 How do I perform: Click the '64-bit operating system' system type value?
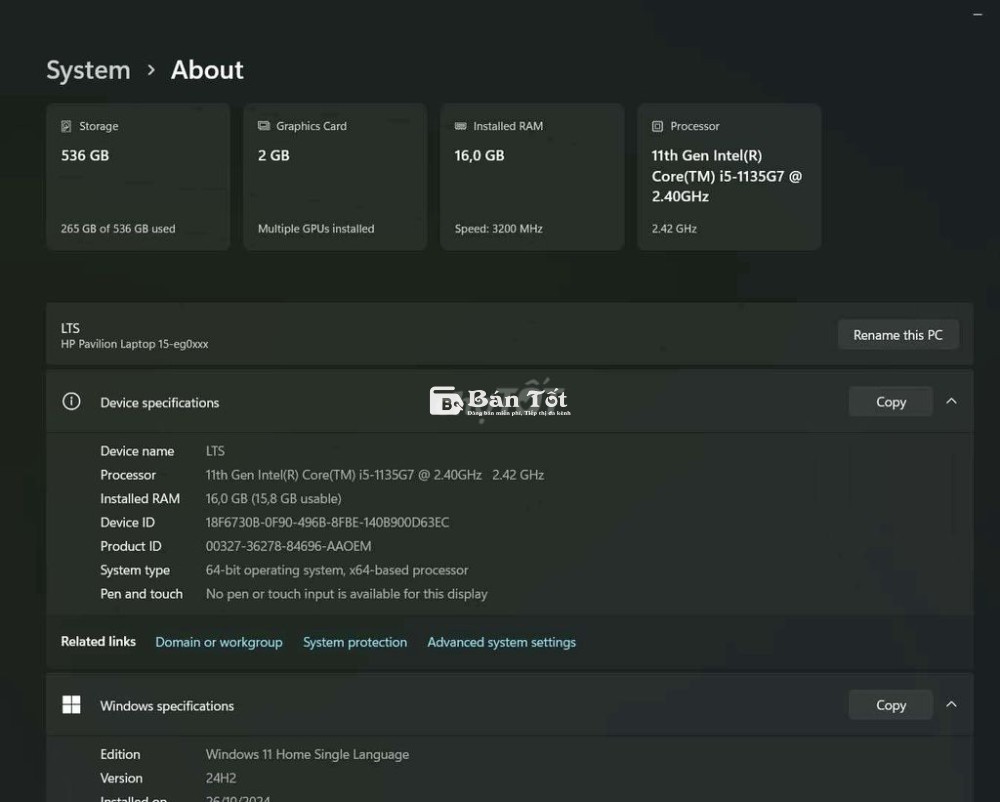pos(337,570)
